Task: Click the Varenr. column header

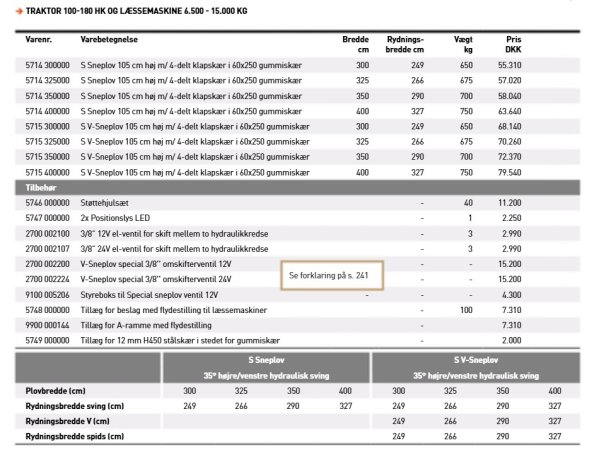Action: click(38, 43)
